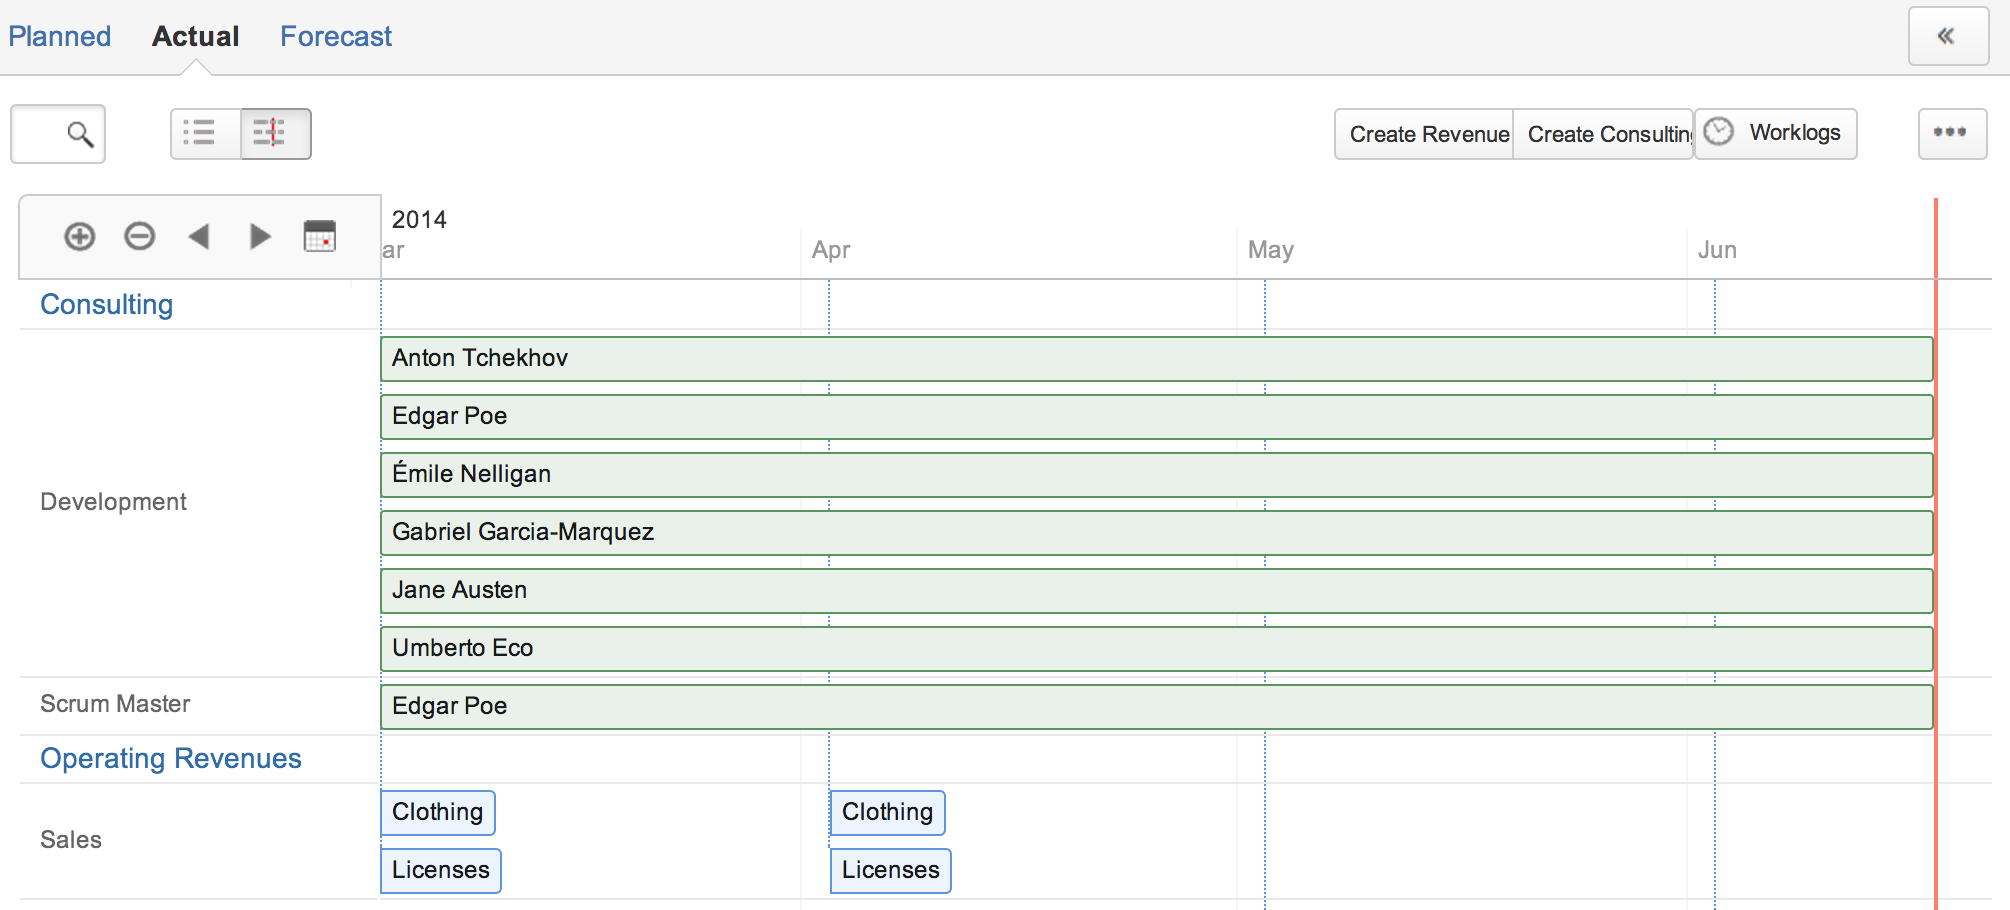Select the April Clothing sales entry
The image size is (2010, 910).
(x=886, y=812)
